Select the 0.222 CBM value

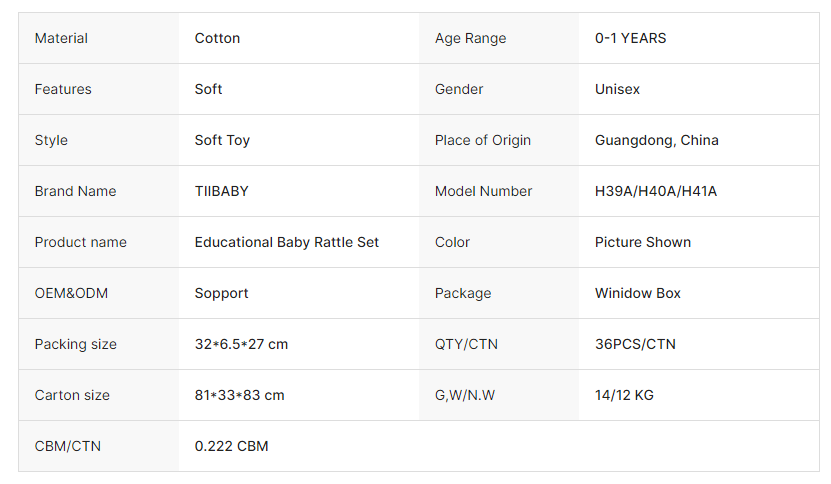point(231,446)
